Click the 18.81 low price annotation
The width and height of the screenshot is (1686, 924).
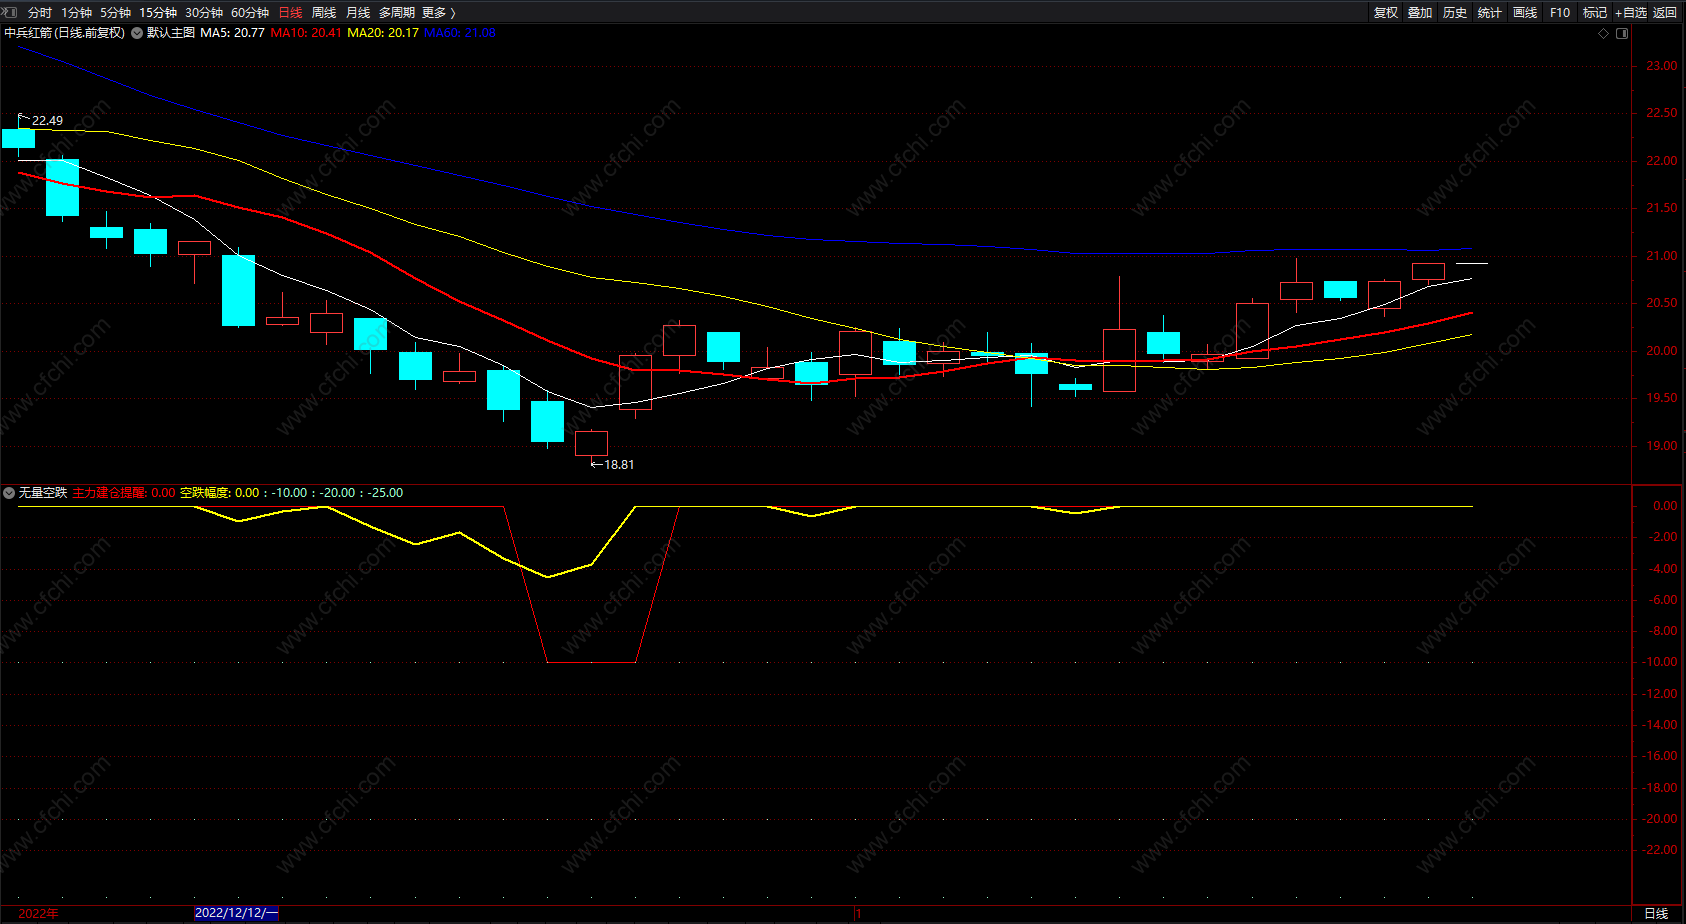tap(619, 465)
